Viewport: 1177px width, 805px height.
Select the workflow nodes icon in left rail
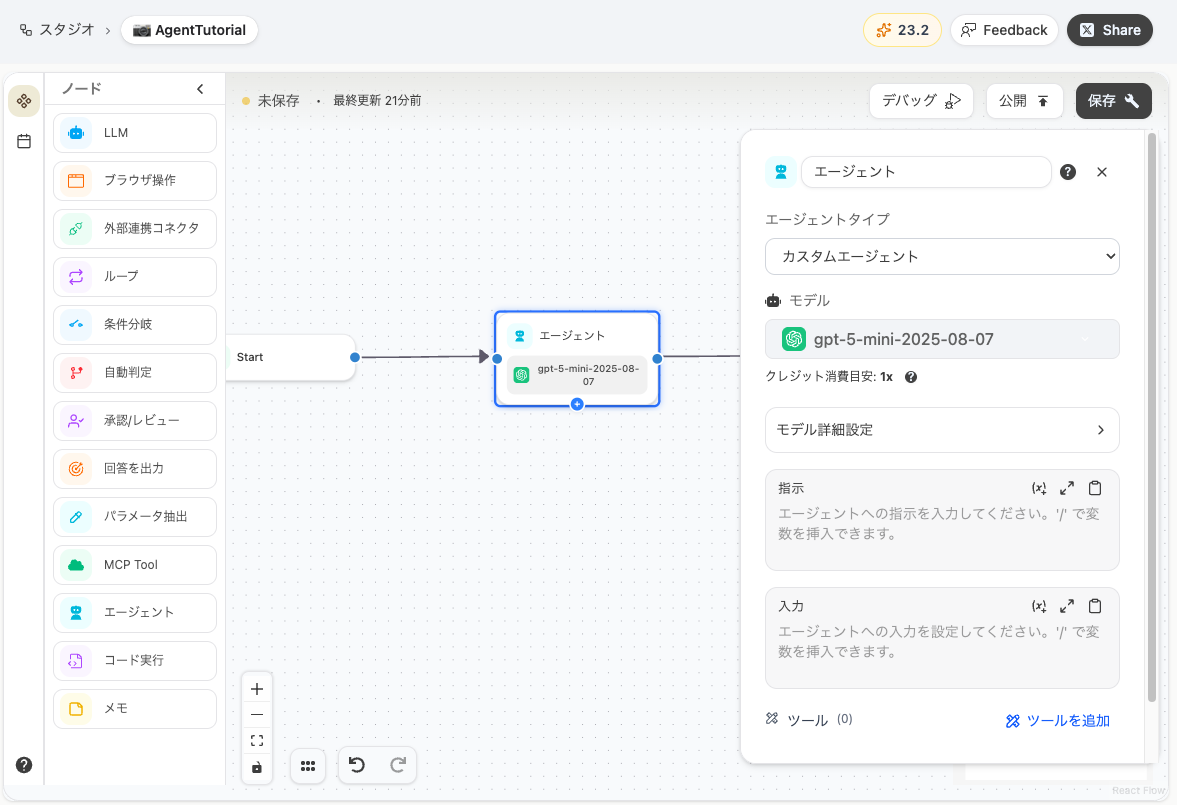[x=23, y=101]
